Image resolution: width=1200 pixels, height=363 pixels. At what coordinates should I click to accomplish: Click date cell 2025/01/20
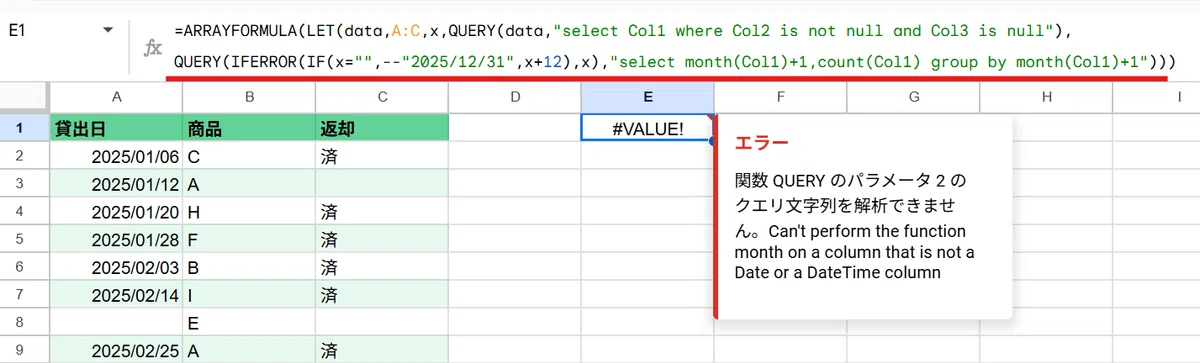[116, 212]
